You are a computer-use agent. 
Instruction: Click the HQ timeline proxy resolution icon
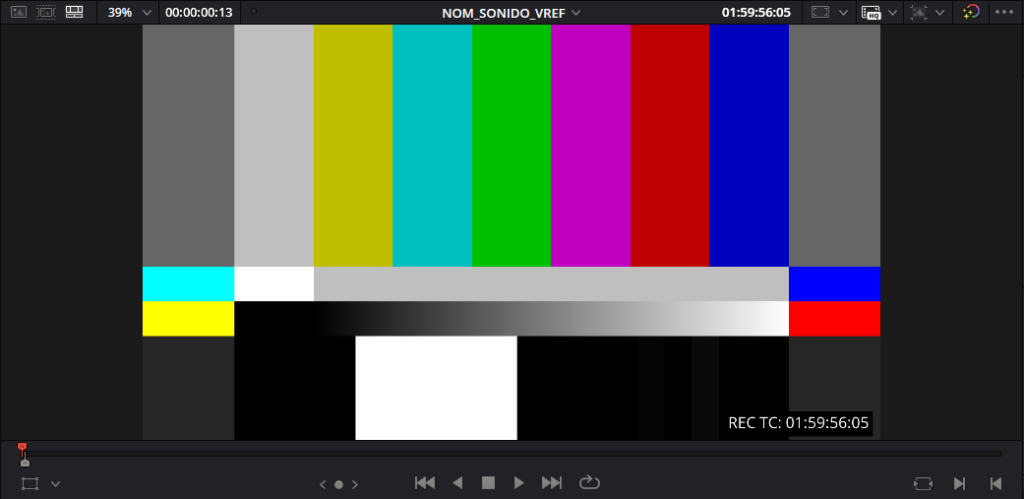(871, 12)
